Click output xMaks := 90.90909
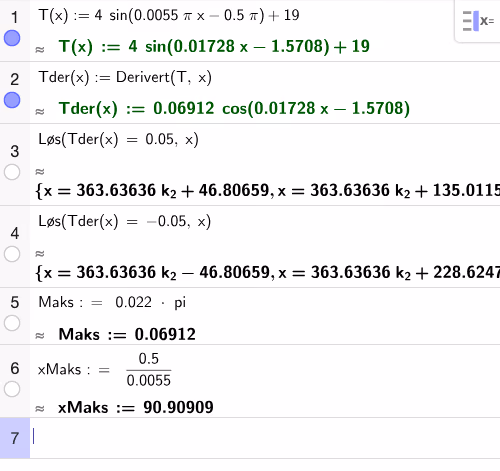This screenshot has height=471, width=500. (x=136, y=407)
